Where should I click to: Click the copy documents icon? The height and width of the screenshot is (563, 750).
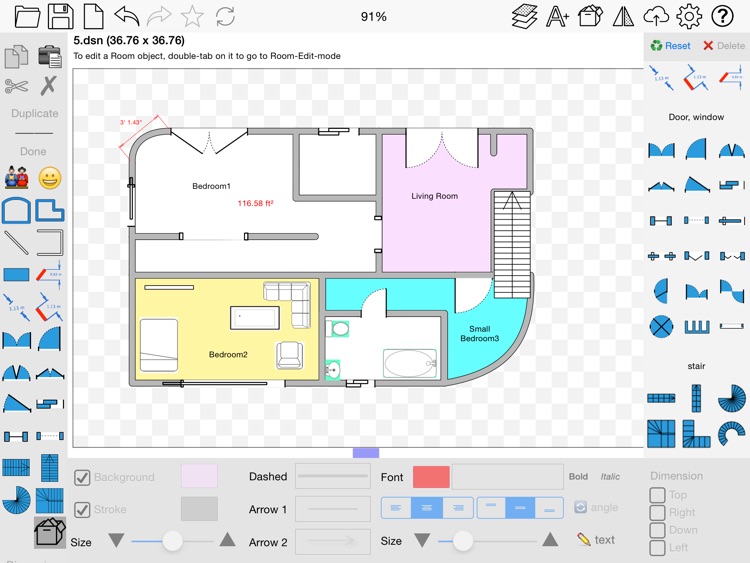click(x=17, y=56)
